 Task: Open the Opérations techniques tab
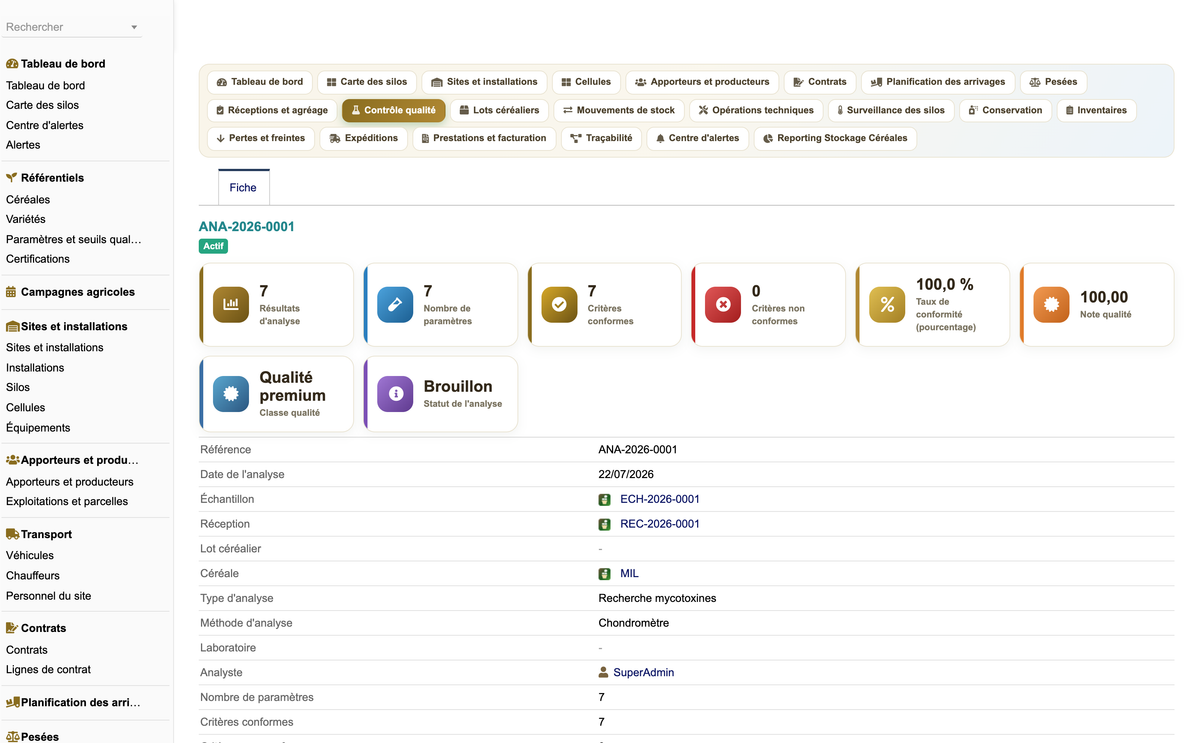pos(757,110)
